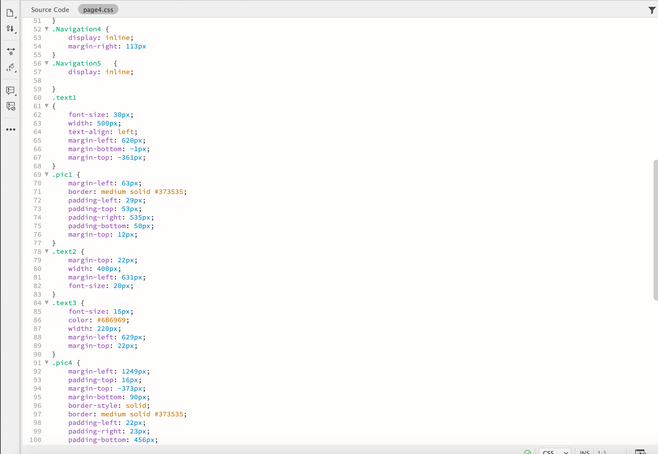
Task: Click the preview icon in status bar
Action: point(640,452)
